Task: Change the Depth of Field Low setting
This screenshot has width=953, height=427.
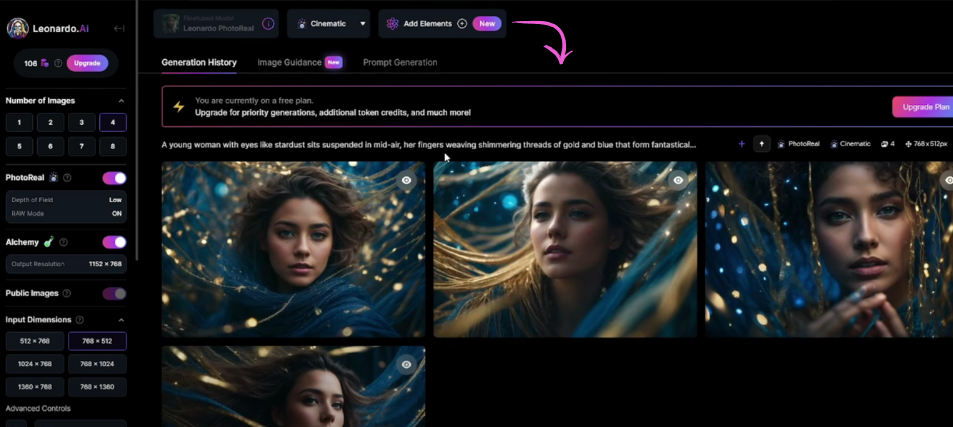Action: click(66, 200)
